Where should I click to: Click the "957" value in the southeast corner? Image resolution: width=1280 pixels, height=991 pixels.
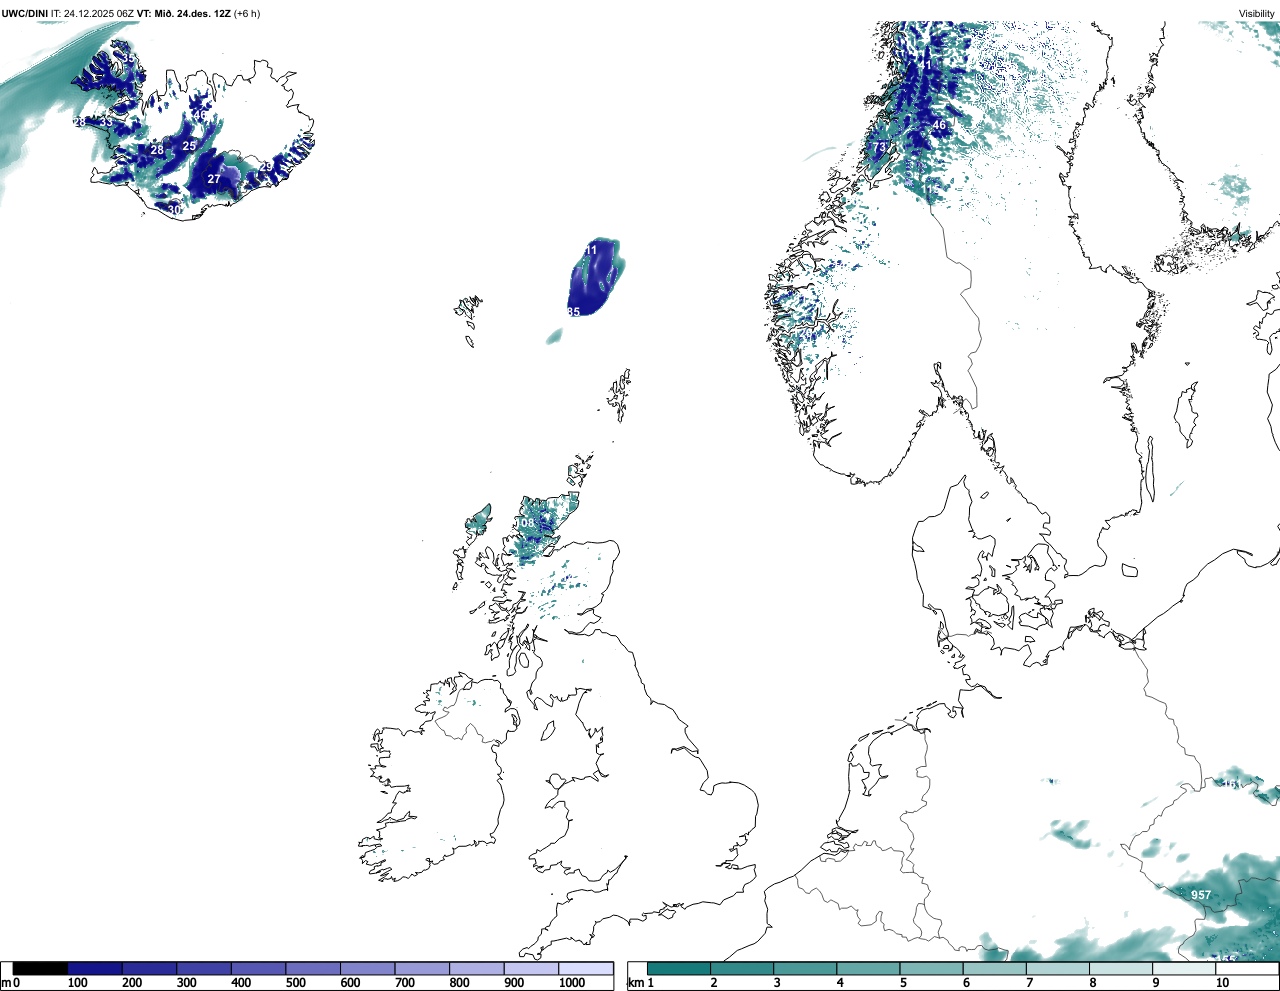pos(1201,895)
